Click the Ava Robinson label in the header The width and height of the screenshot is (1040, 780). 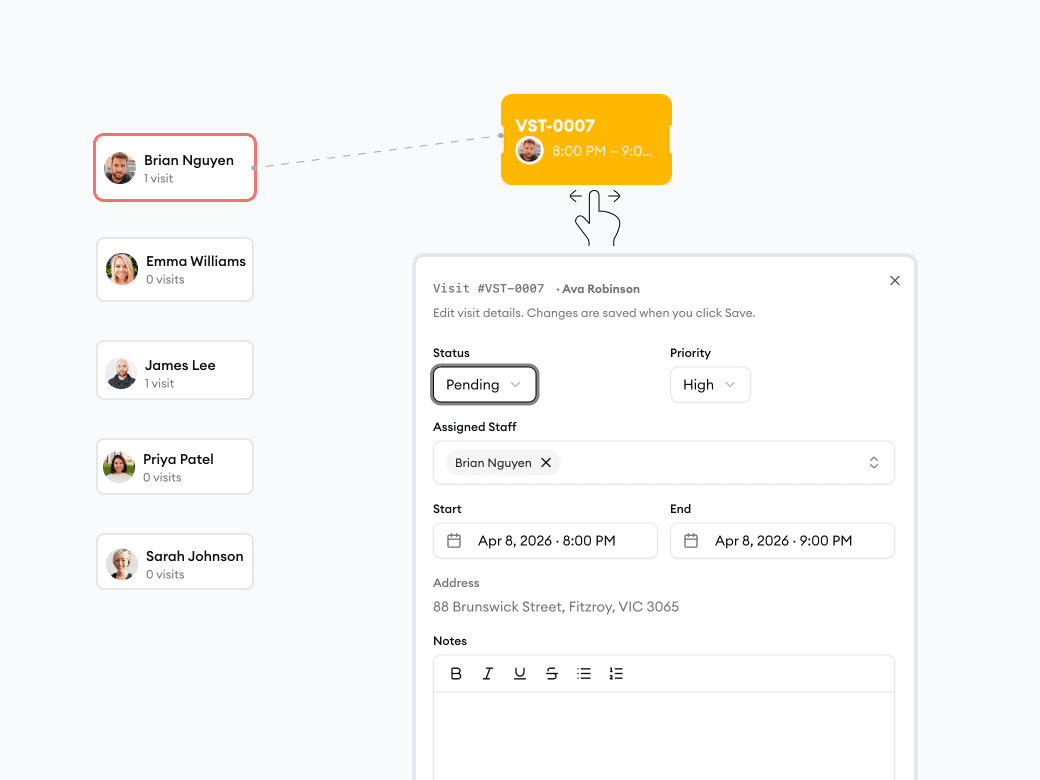(599, 288)
